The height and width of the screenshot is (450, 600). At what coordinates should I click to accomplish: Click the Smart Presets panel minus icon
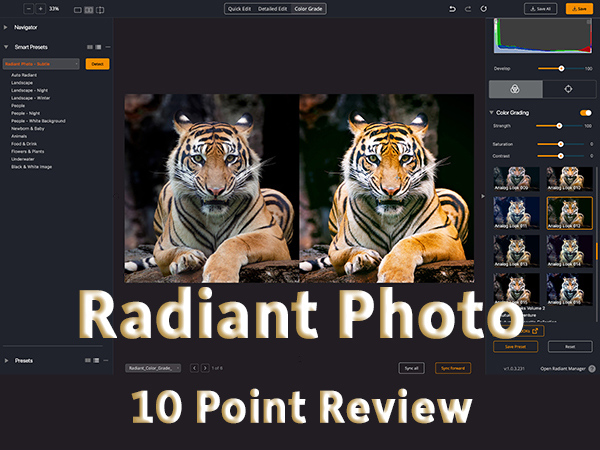[108, 47]
